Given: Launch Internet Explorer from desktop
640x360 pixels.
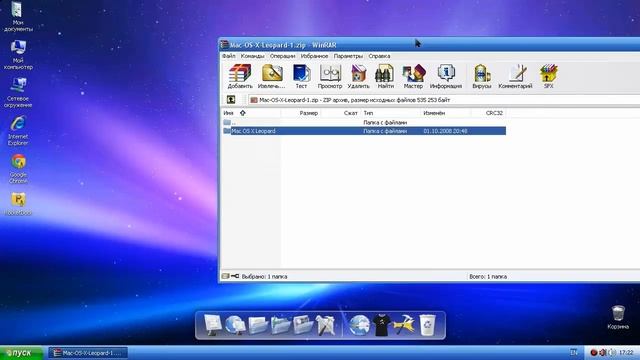Looking at the screenshot, I should [18, 131].
